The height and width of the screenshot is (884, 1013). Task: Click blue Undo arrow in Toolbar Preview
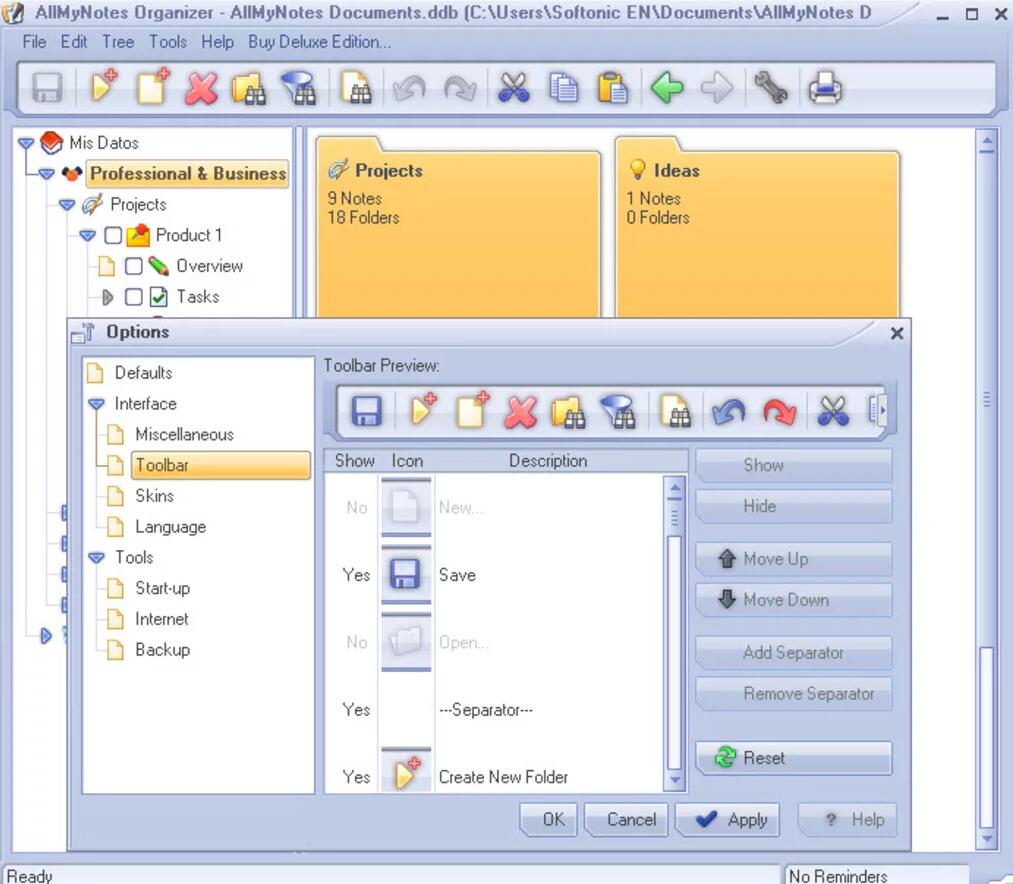729,412
